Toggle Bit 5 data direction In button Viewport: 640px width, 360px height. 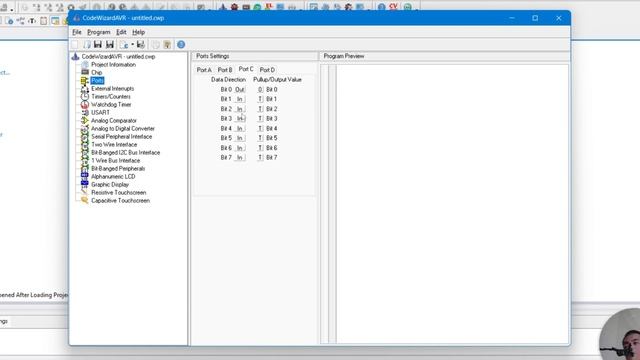tap(240, 138)
